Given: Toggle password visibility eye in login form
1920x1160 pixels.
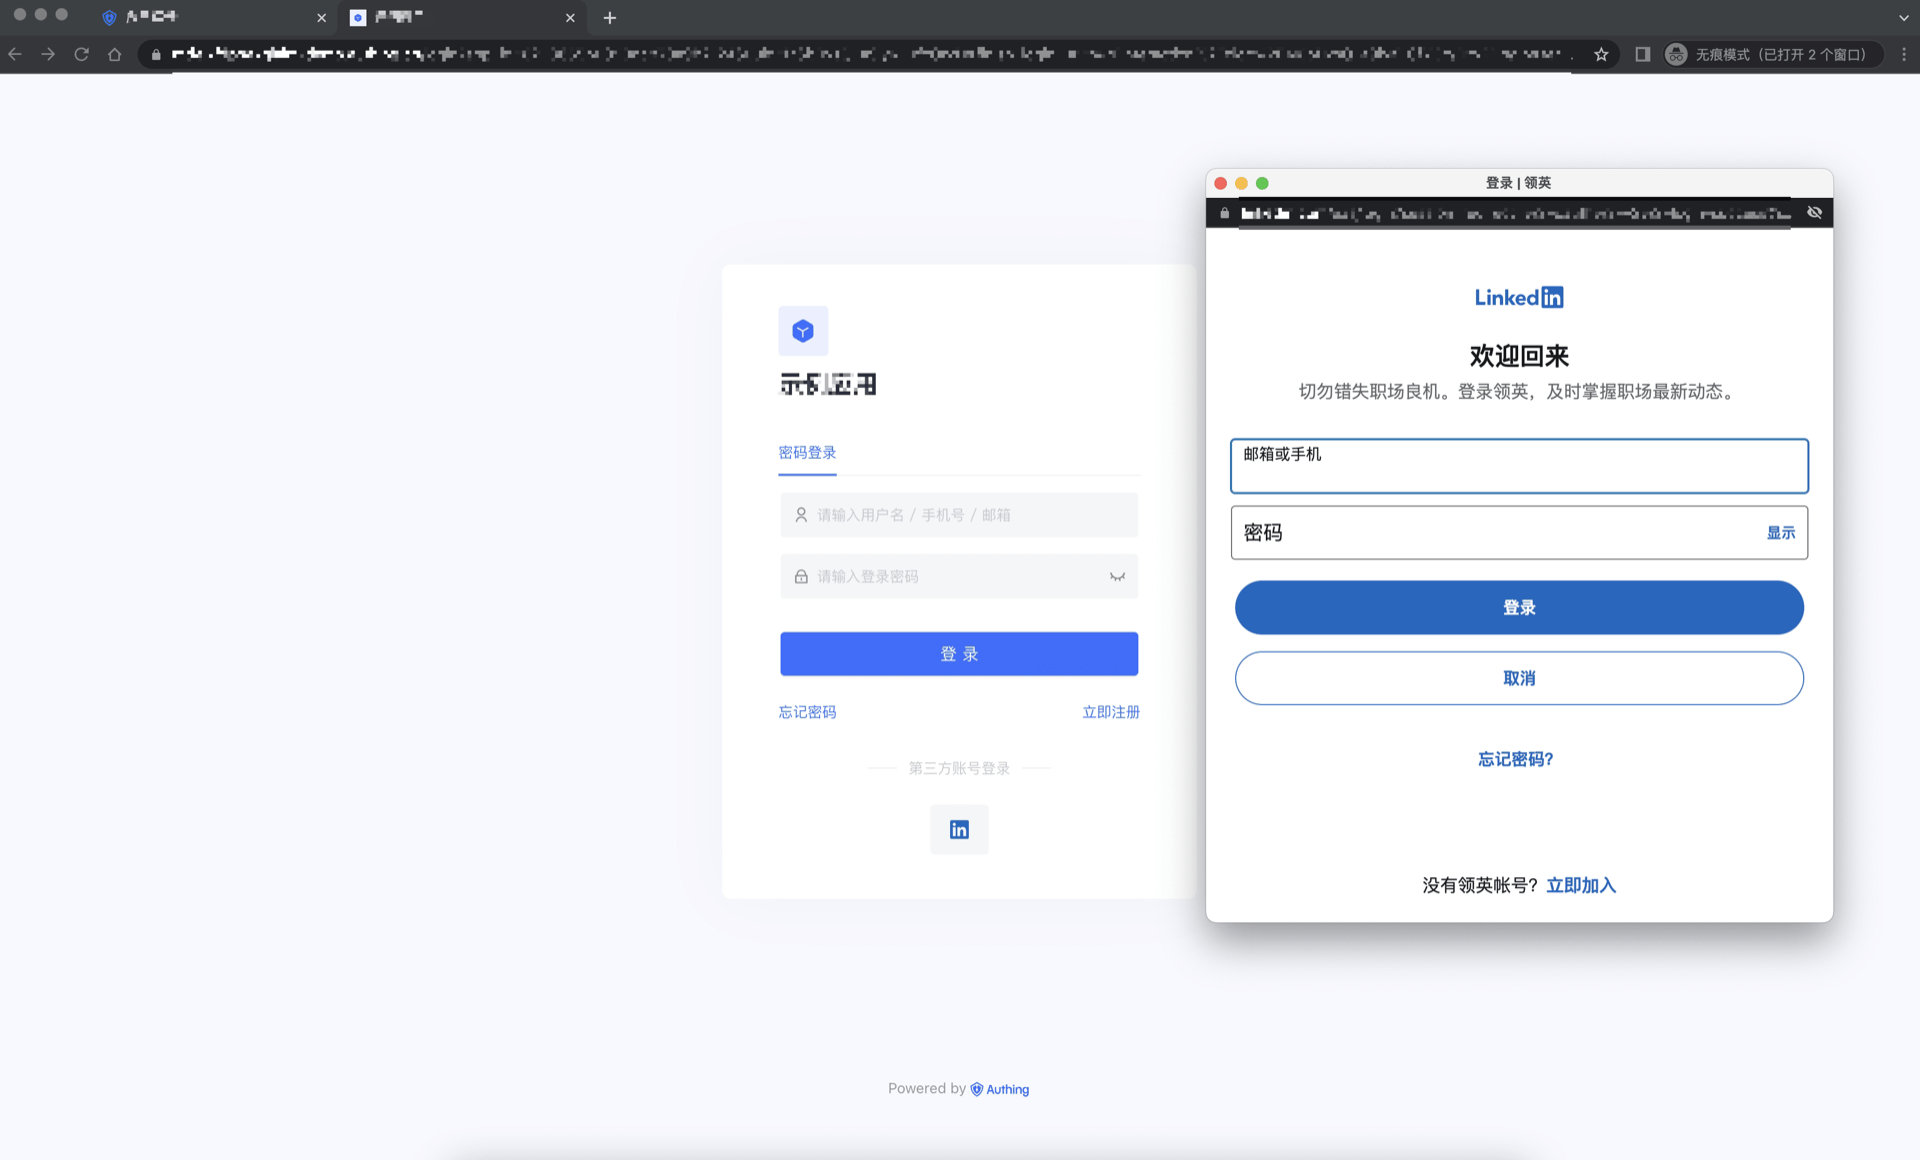Looking at the screenshot, I should (x=1117, y=576).
